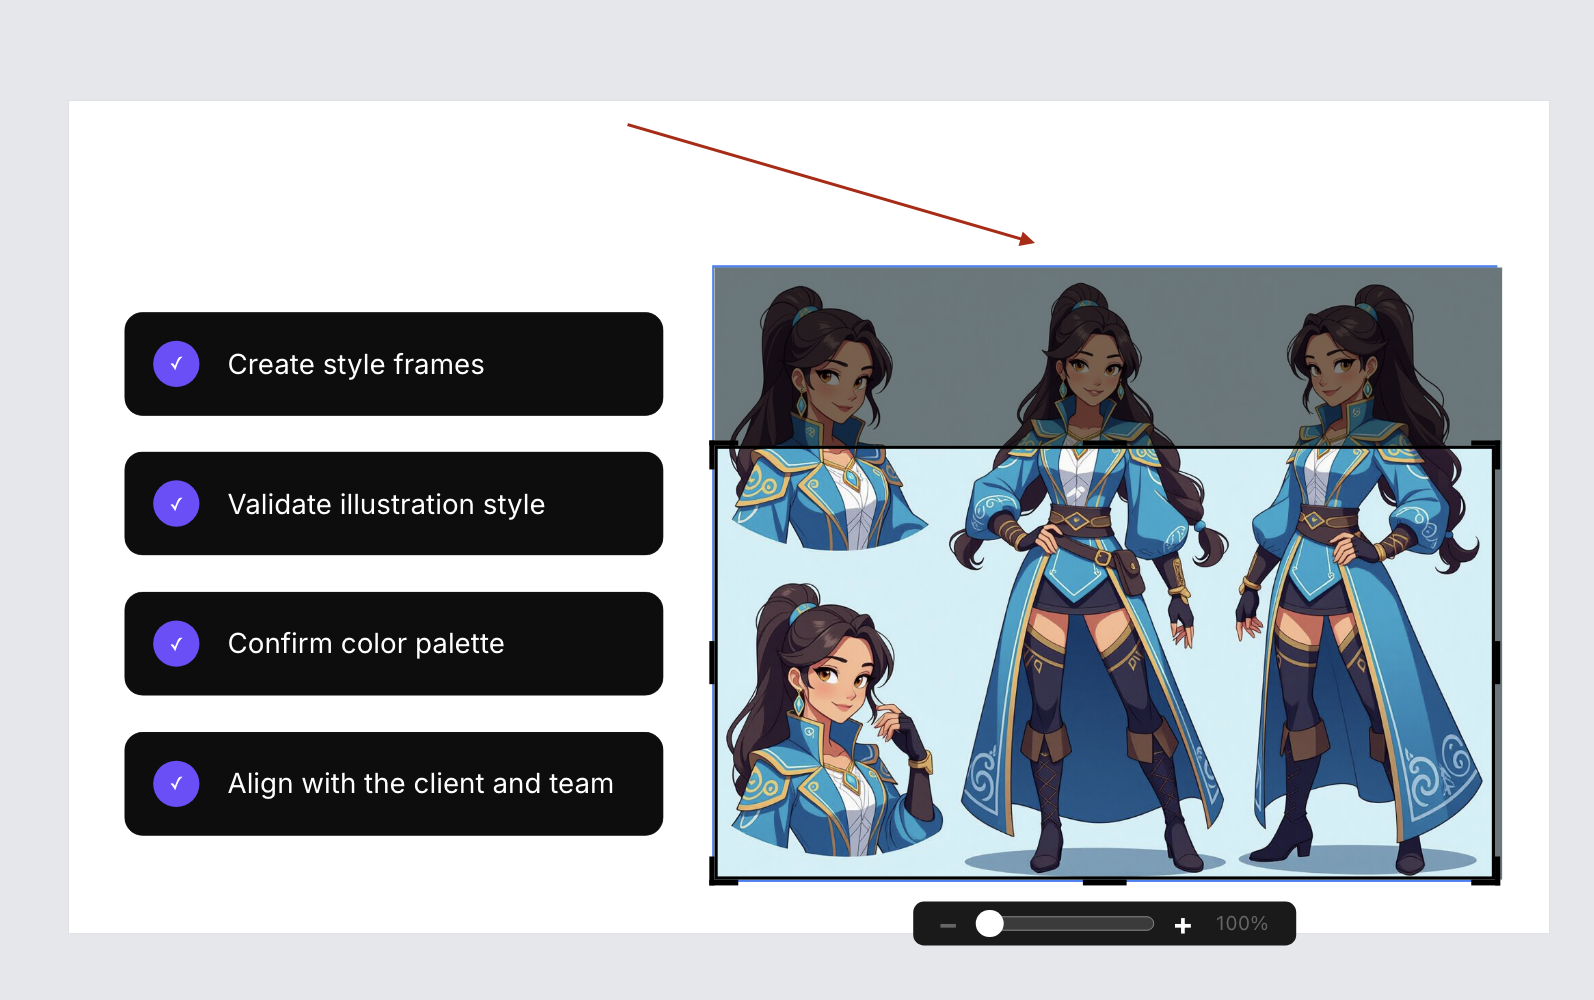
Task: Click the top-center crop edge handle
Action: (x=1105, y=445)
